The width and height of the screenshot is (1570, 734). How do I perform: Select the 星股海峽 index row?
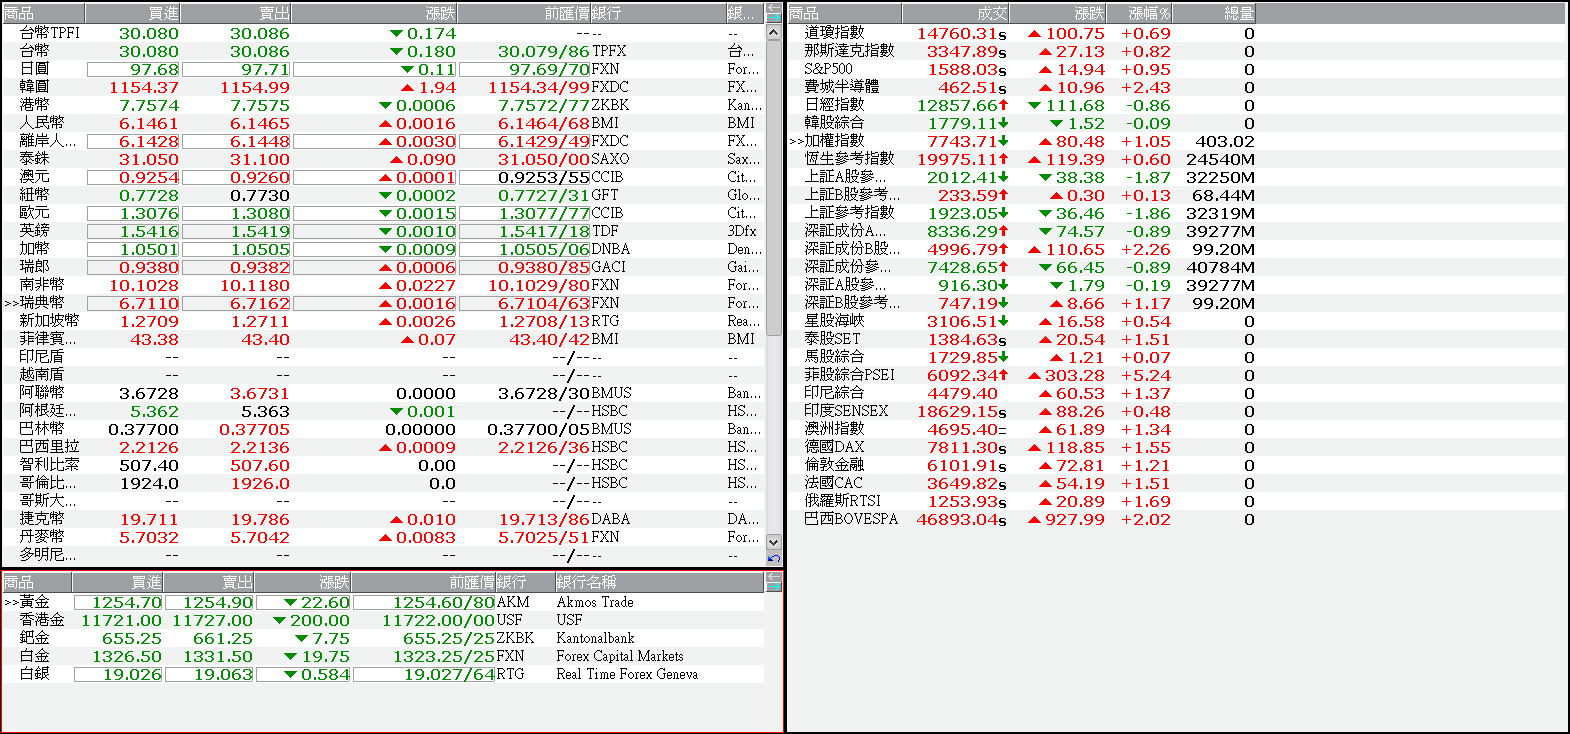1177,321
